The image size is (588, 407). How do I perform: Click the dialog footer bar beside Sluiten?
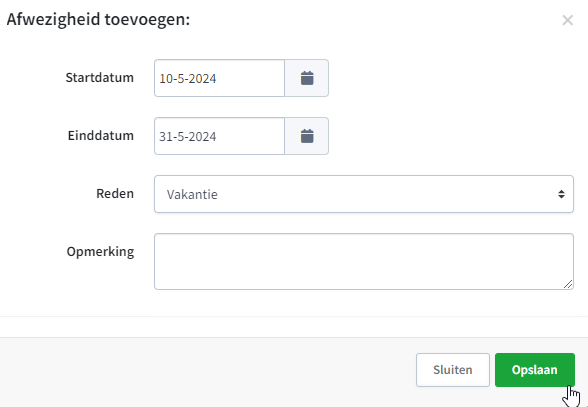206,371
